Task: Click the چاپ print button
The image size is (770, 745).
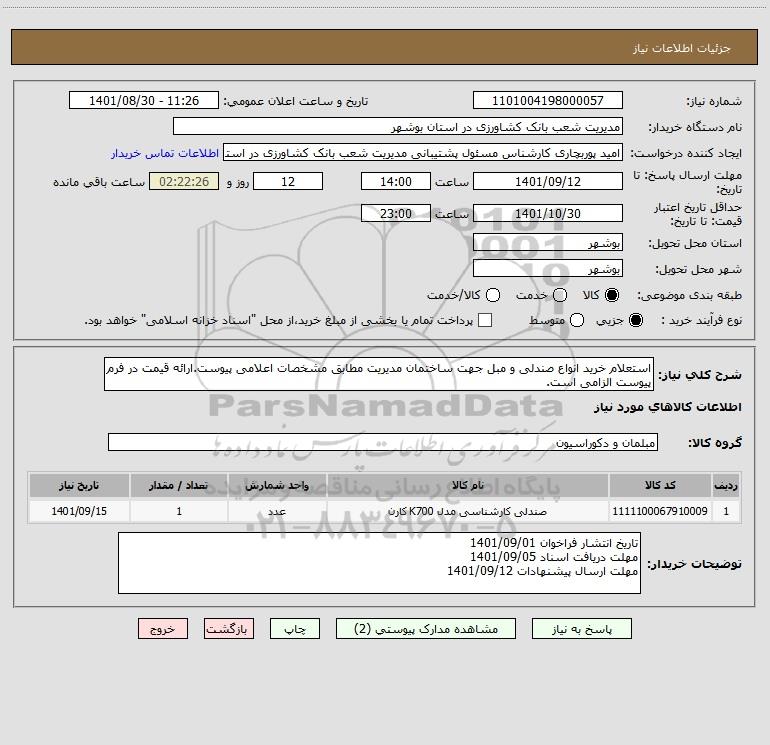Action: coord(295,629)
